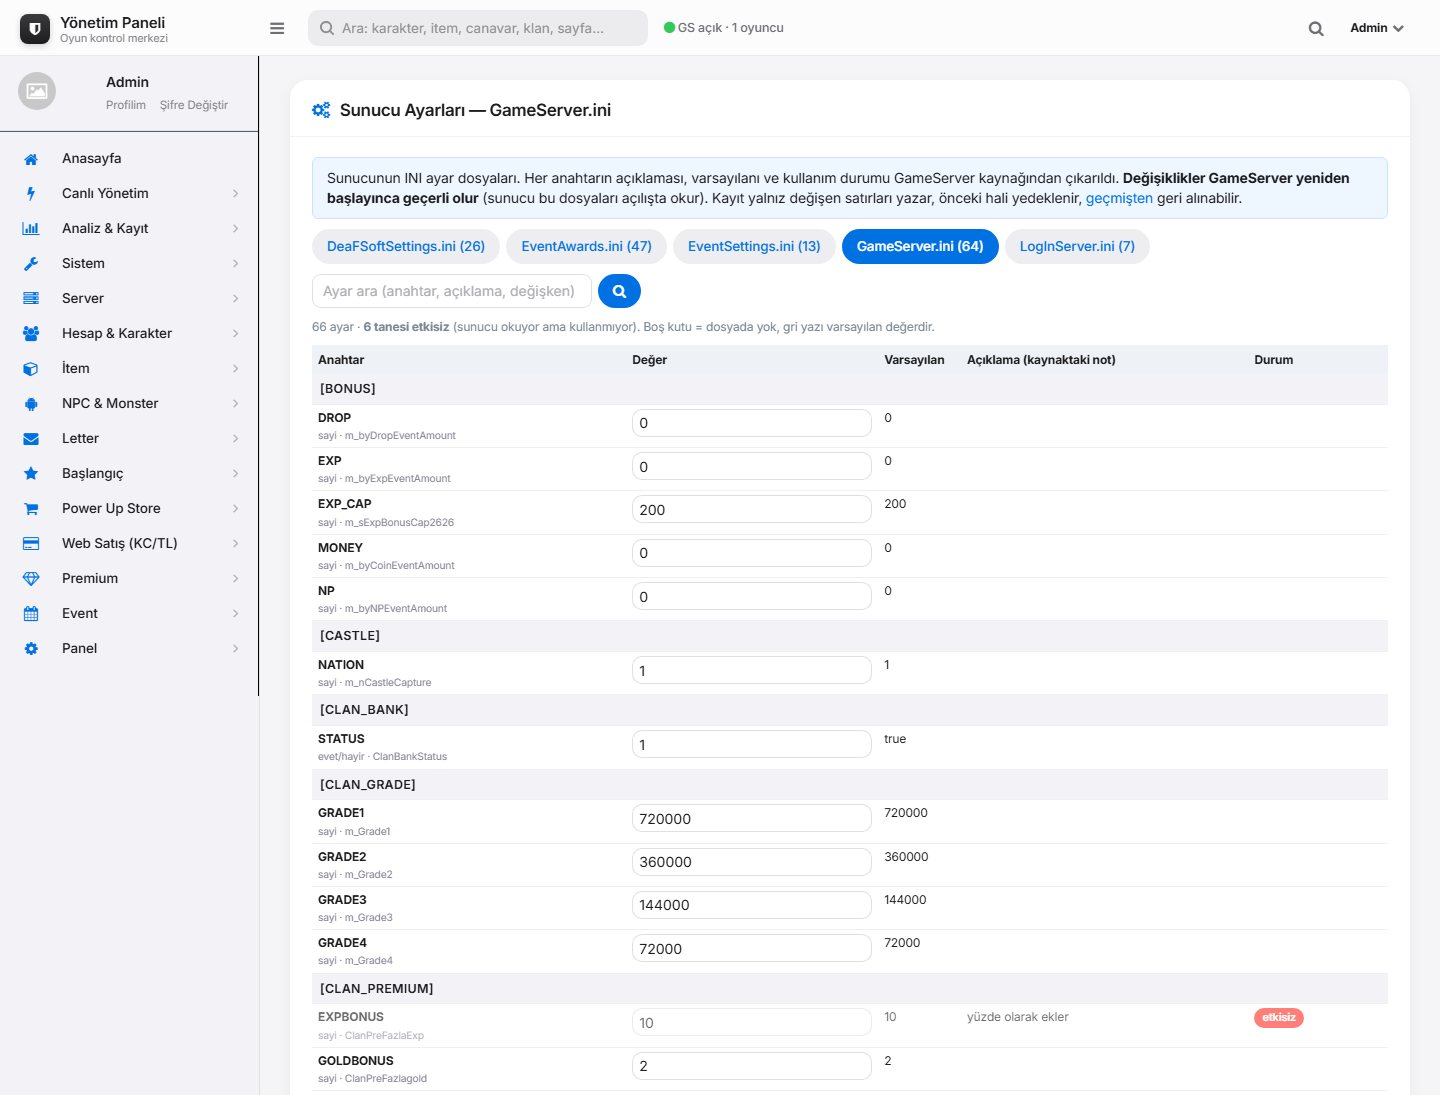Toggle the hamburger menu icon
Viewport: 1440px width, 1095px height.
(277, 28)
